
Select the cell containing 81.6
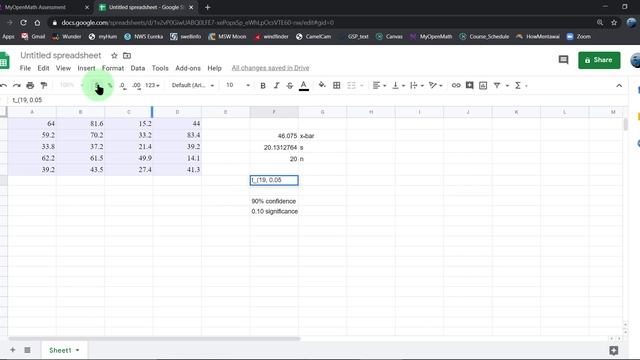(80, 123)
